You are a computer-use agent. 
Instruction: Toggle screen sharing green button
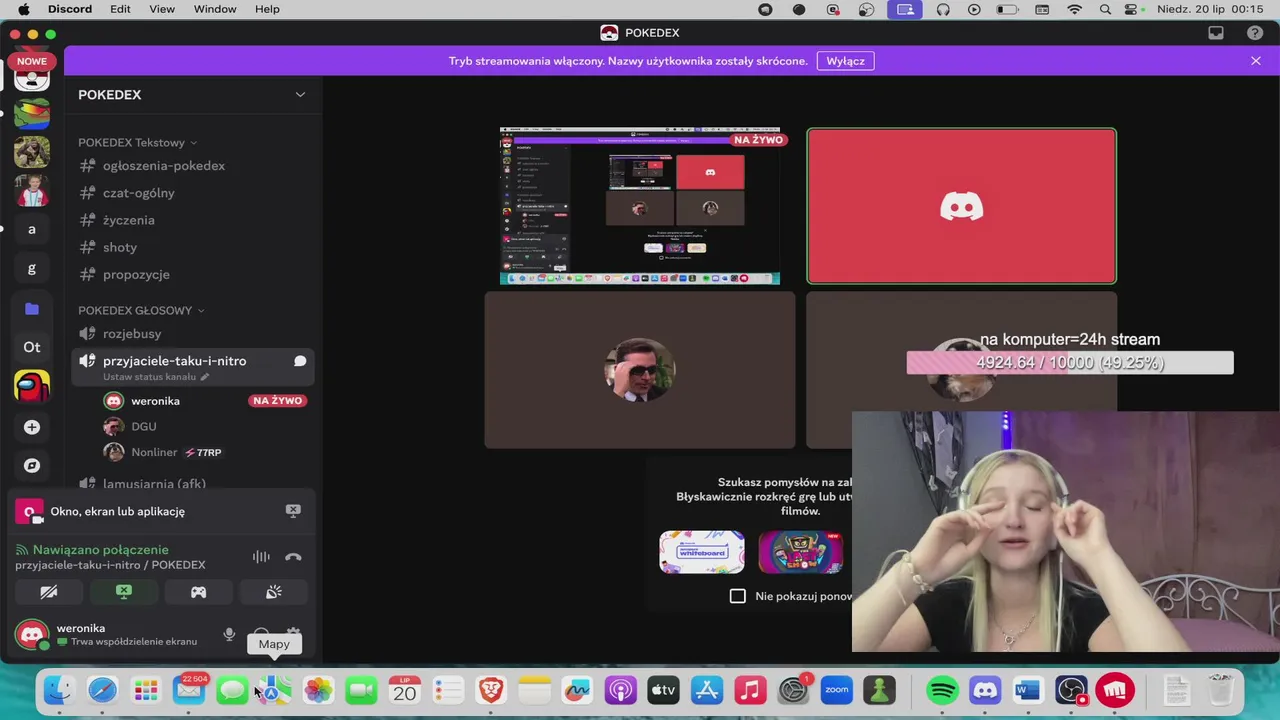[124, 592]
